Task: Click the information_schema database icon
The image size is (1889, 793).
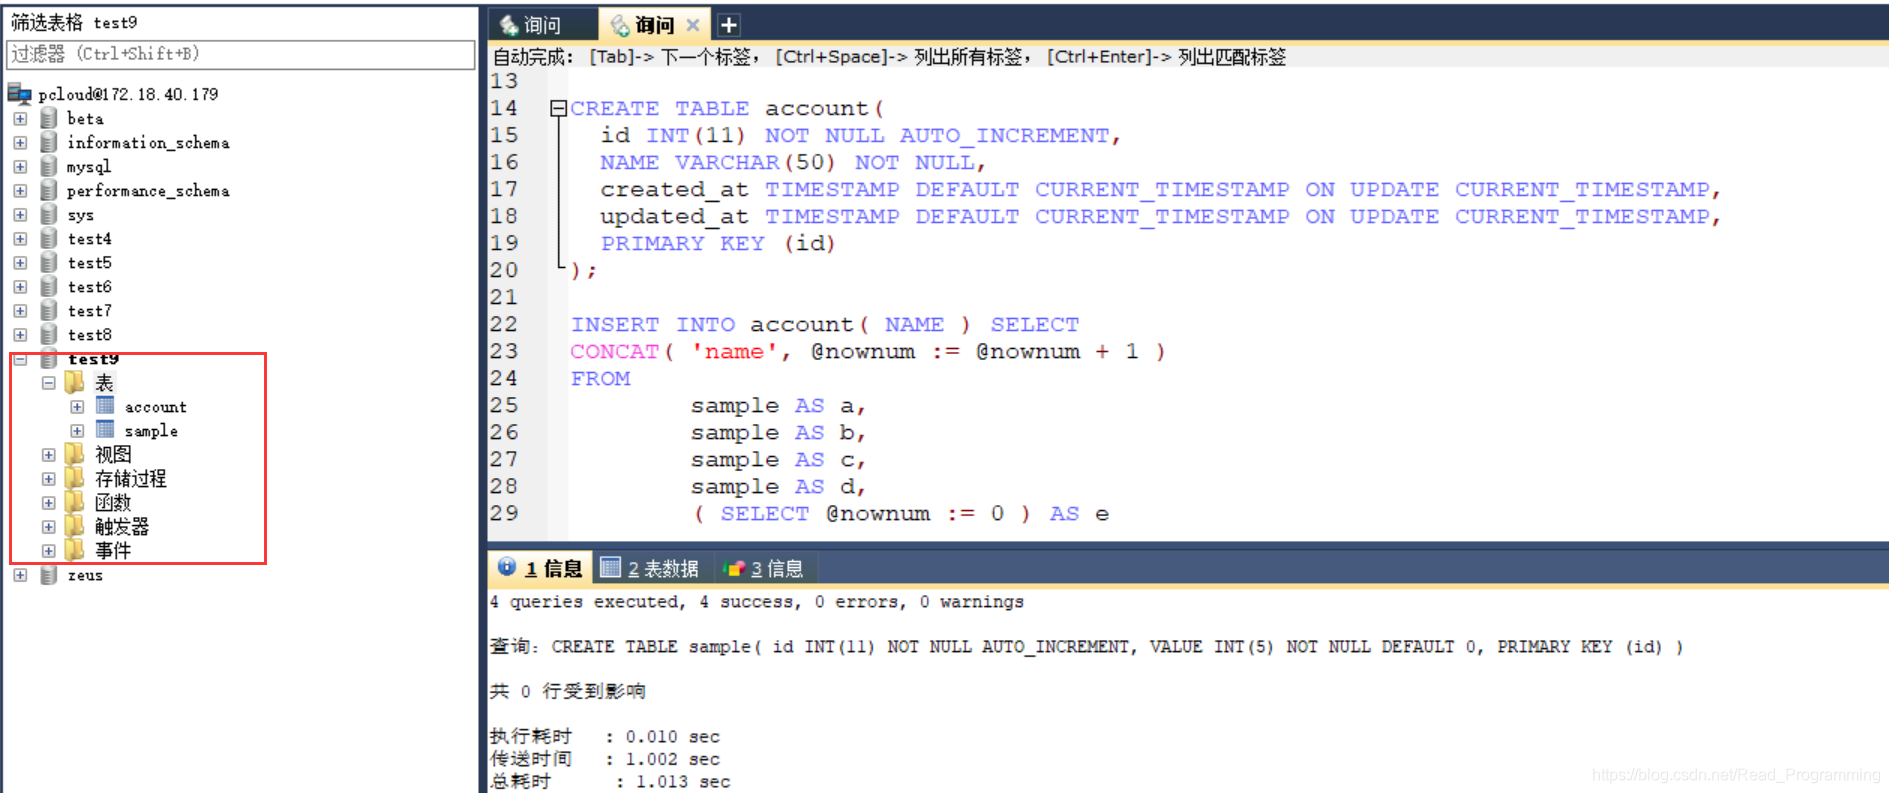Action: (48, 142)
